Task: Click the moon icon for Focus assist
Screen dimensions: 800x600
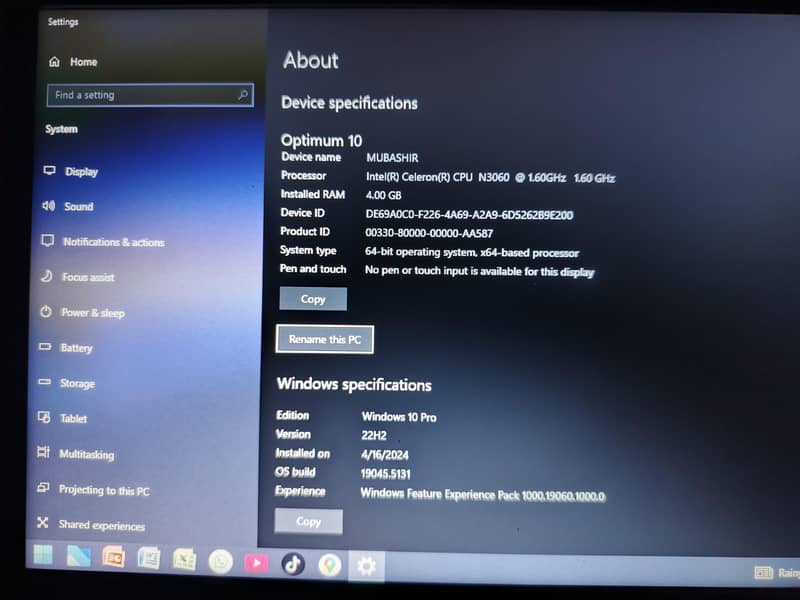Action: pos(46,276)
